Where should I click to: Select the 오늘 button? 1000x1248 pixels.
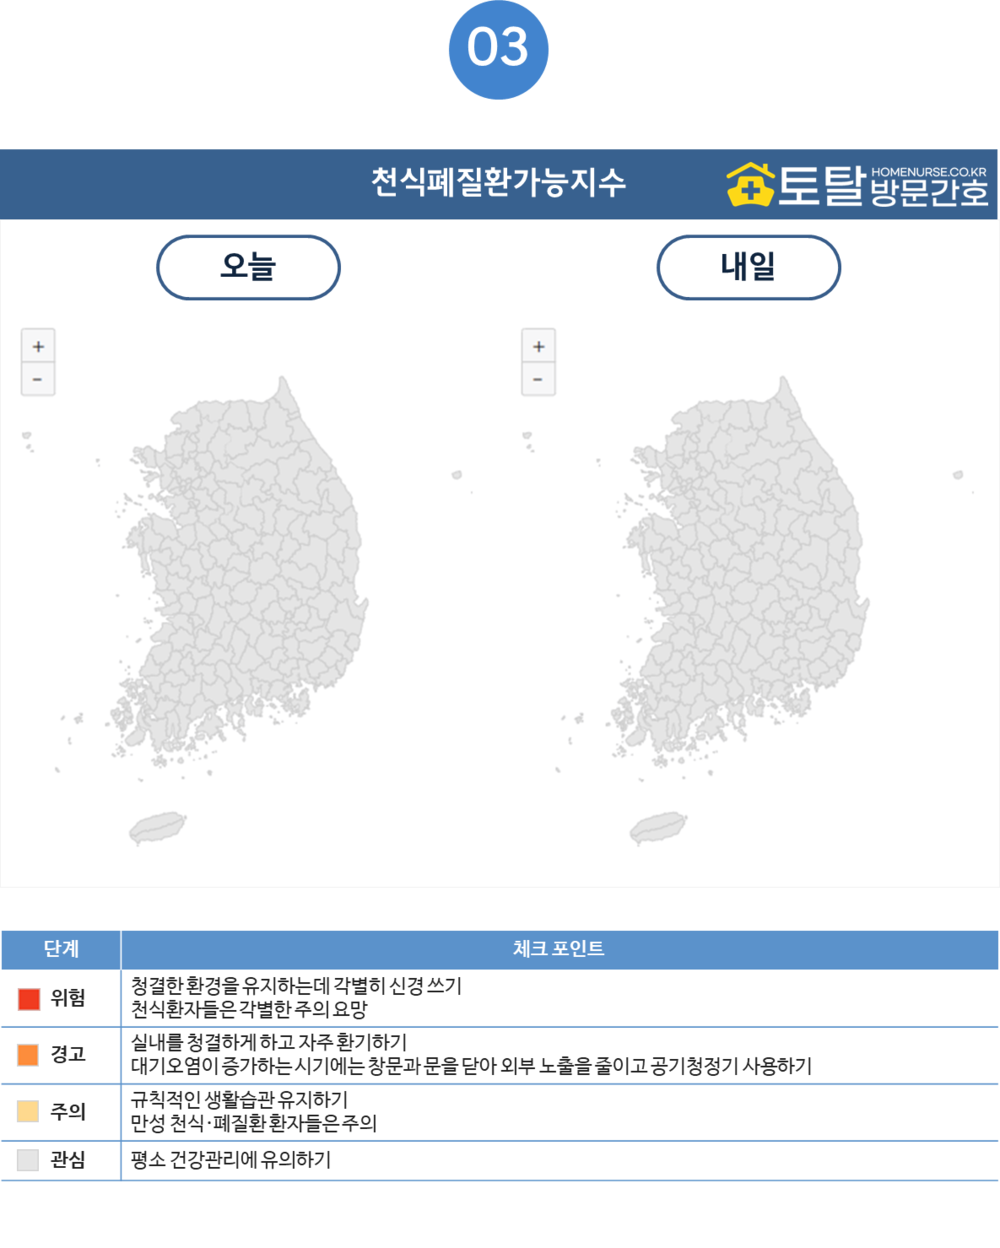[248, 267]
